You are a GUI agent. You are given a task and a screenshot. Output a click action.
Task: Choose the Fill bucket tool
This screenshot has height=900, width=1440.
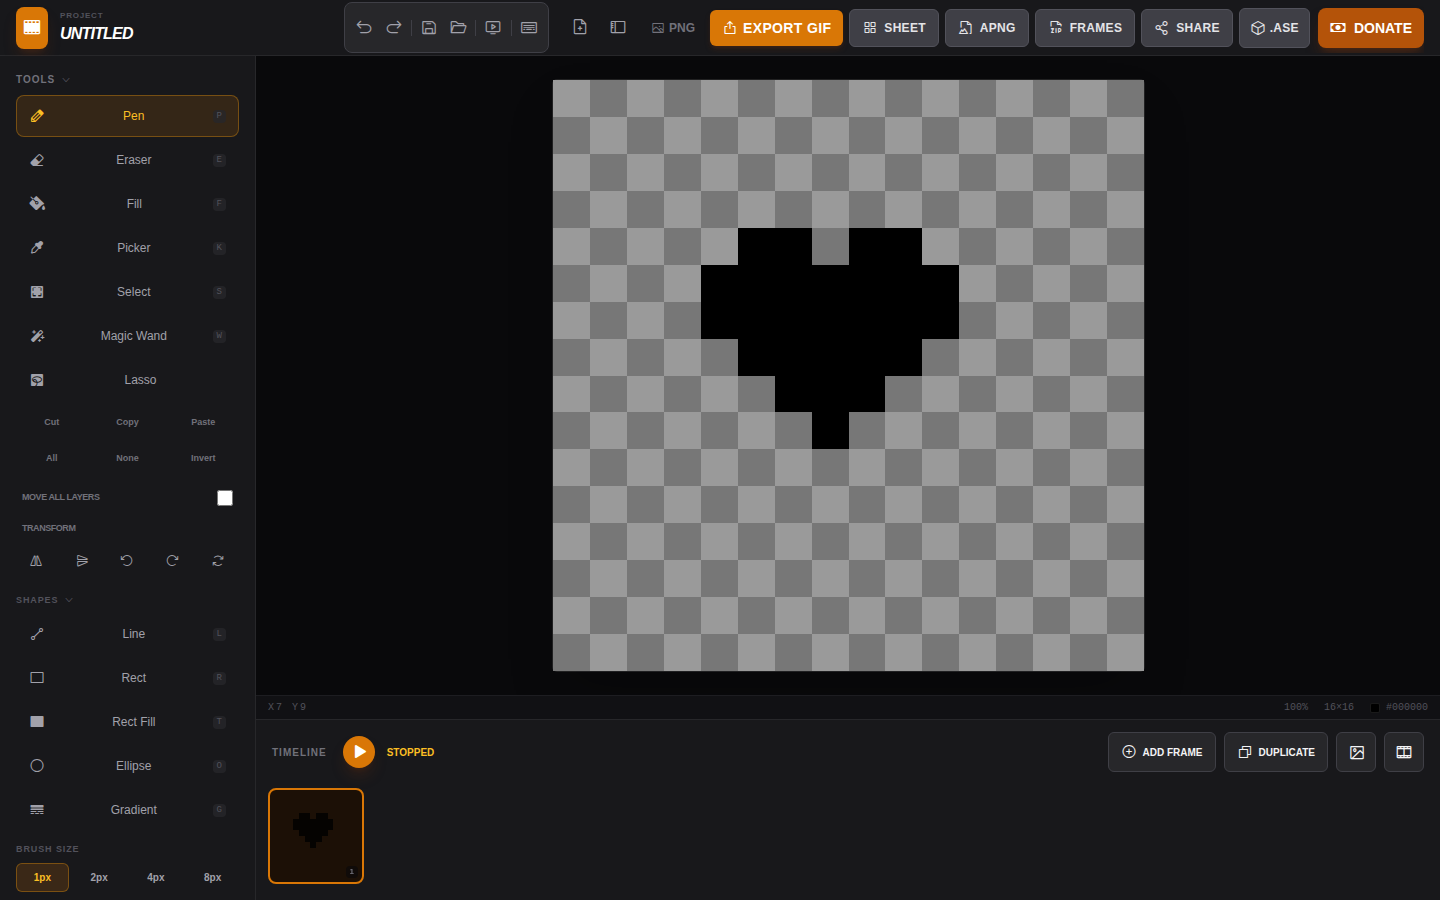coord(127,204)
